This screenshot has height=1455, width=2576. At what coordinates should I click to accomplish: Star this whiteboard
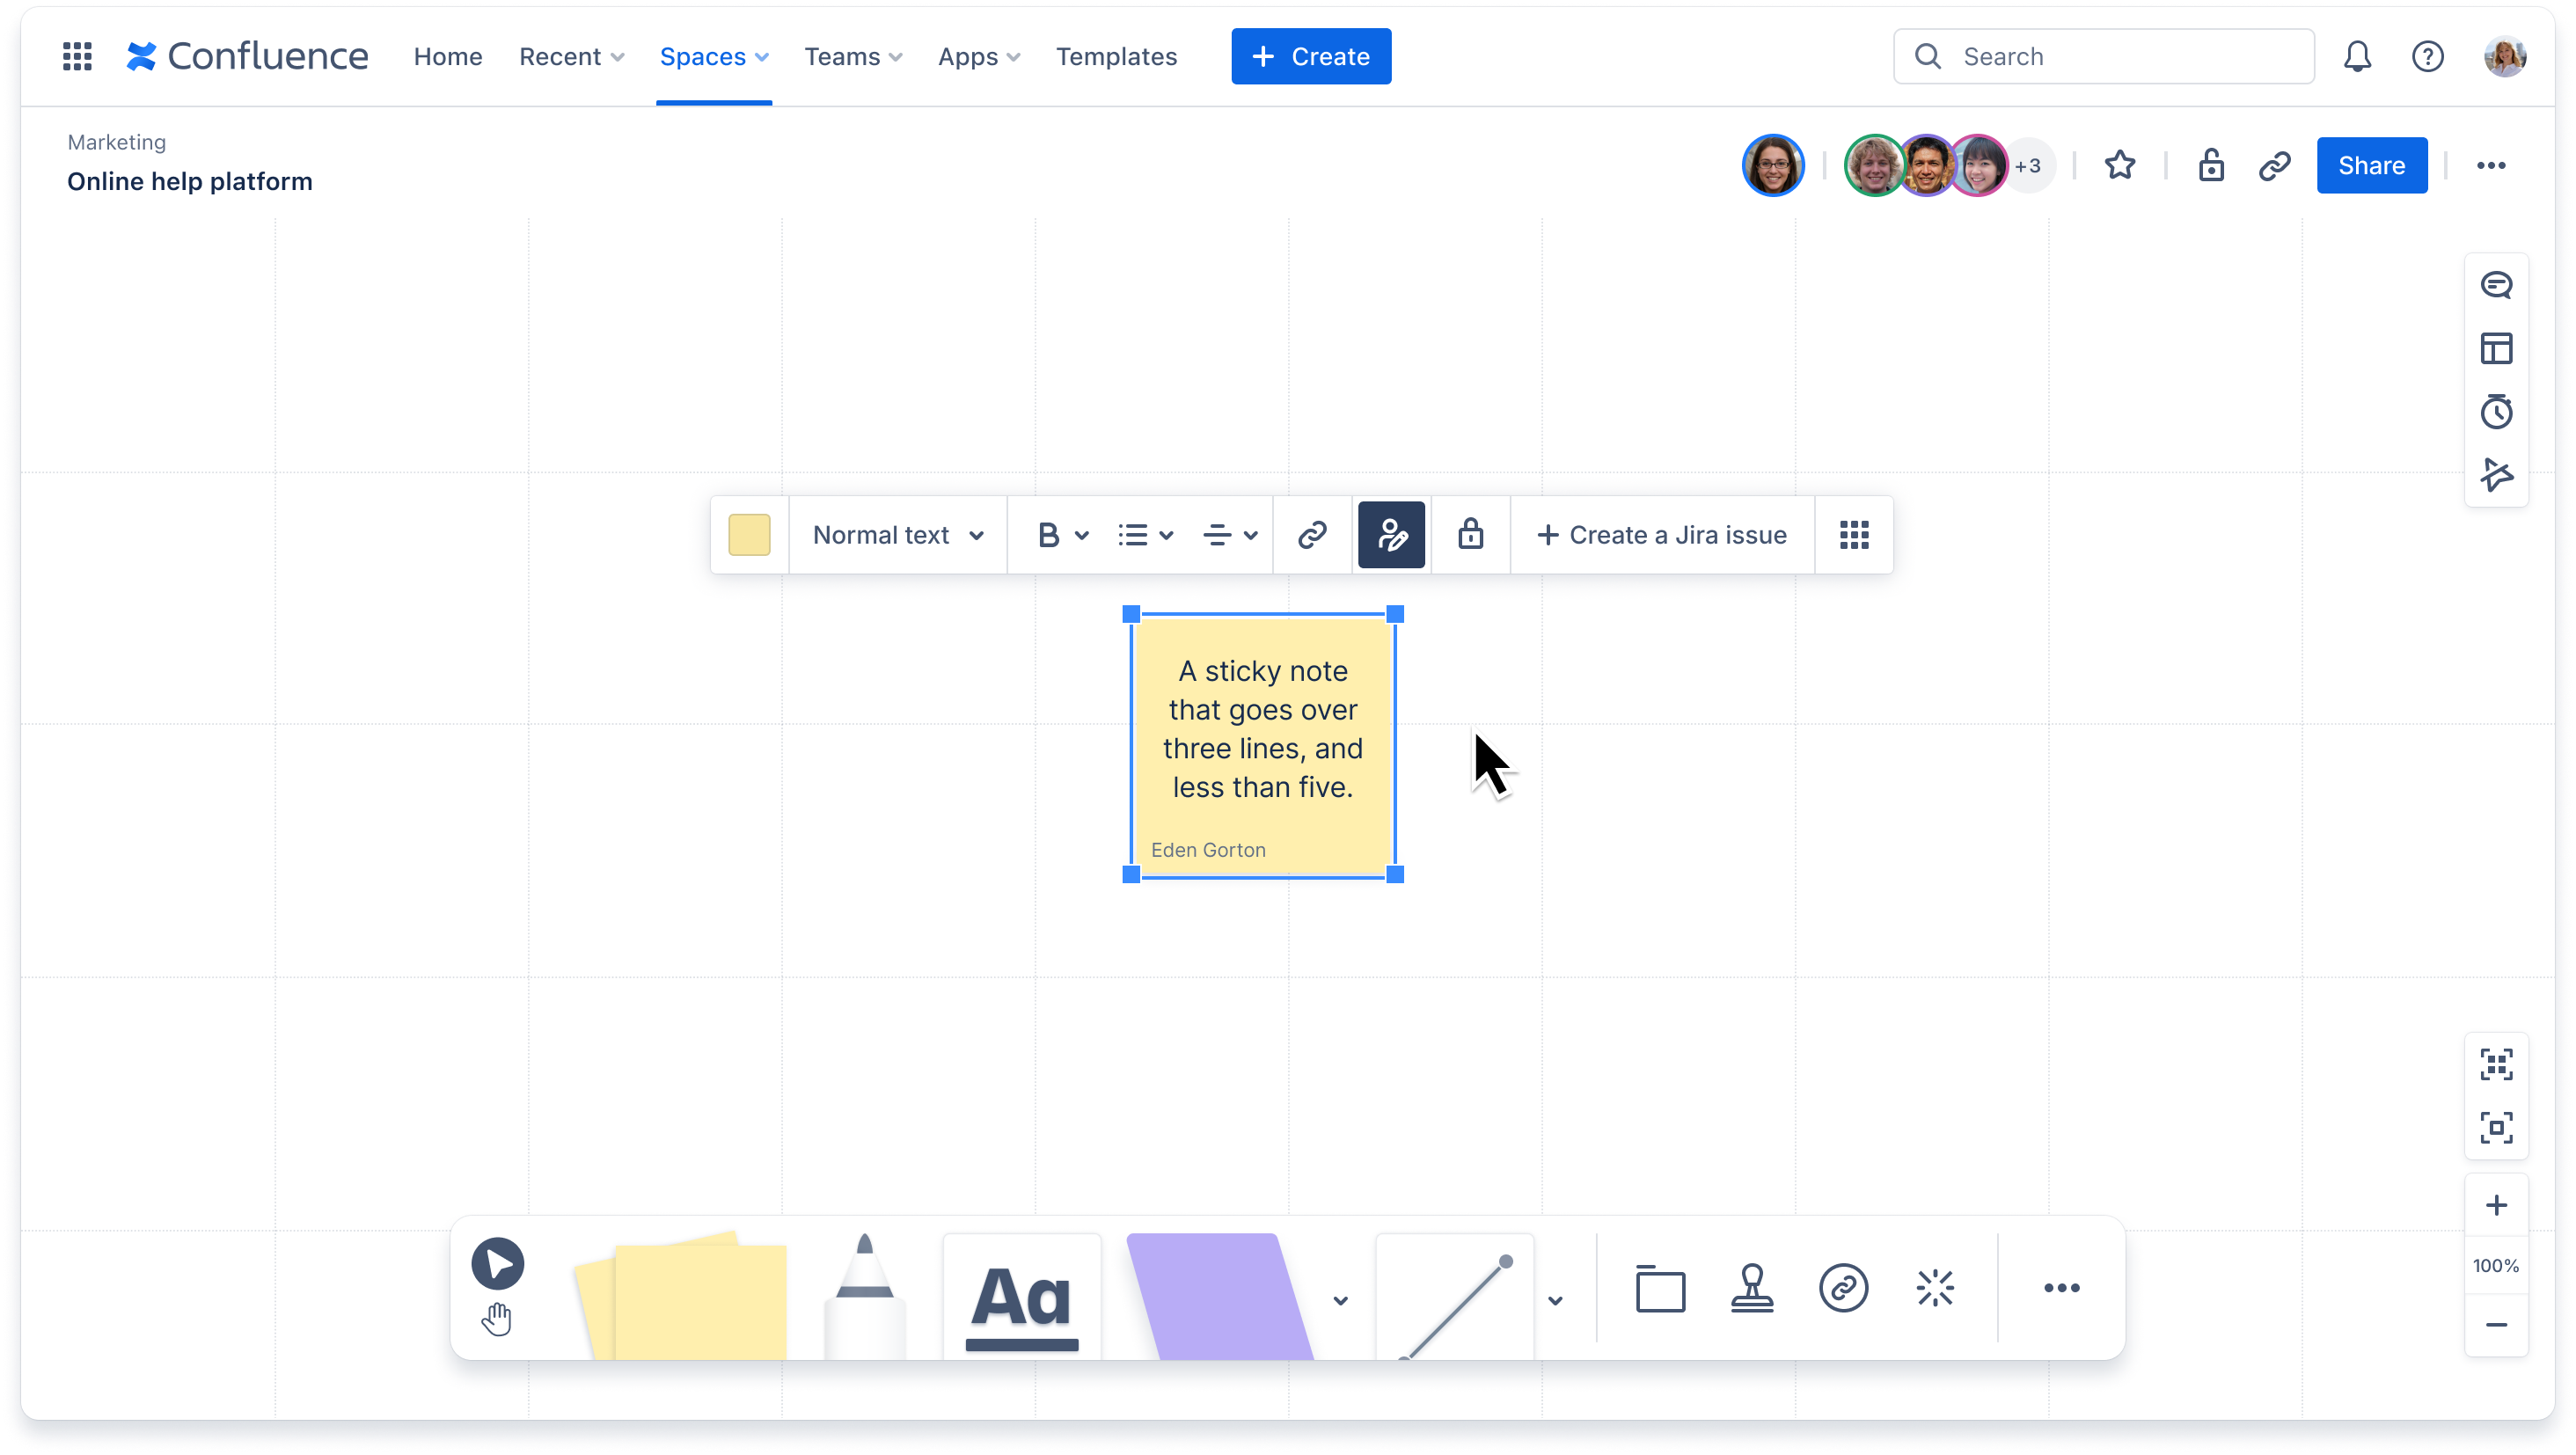click(2119, 165)
